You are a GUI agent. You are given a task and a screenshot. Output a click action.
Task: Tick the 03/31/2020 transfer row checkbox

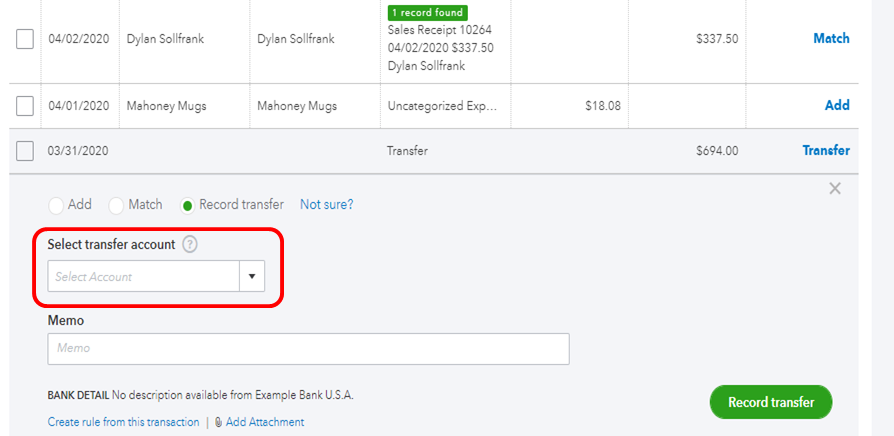[25, 151]
